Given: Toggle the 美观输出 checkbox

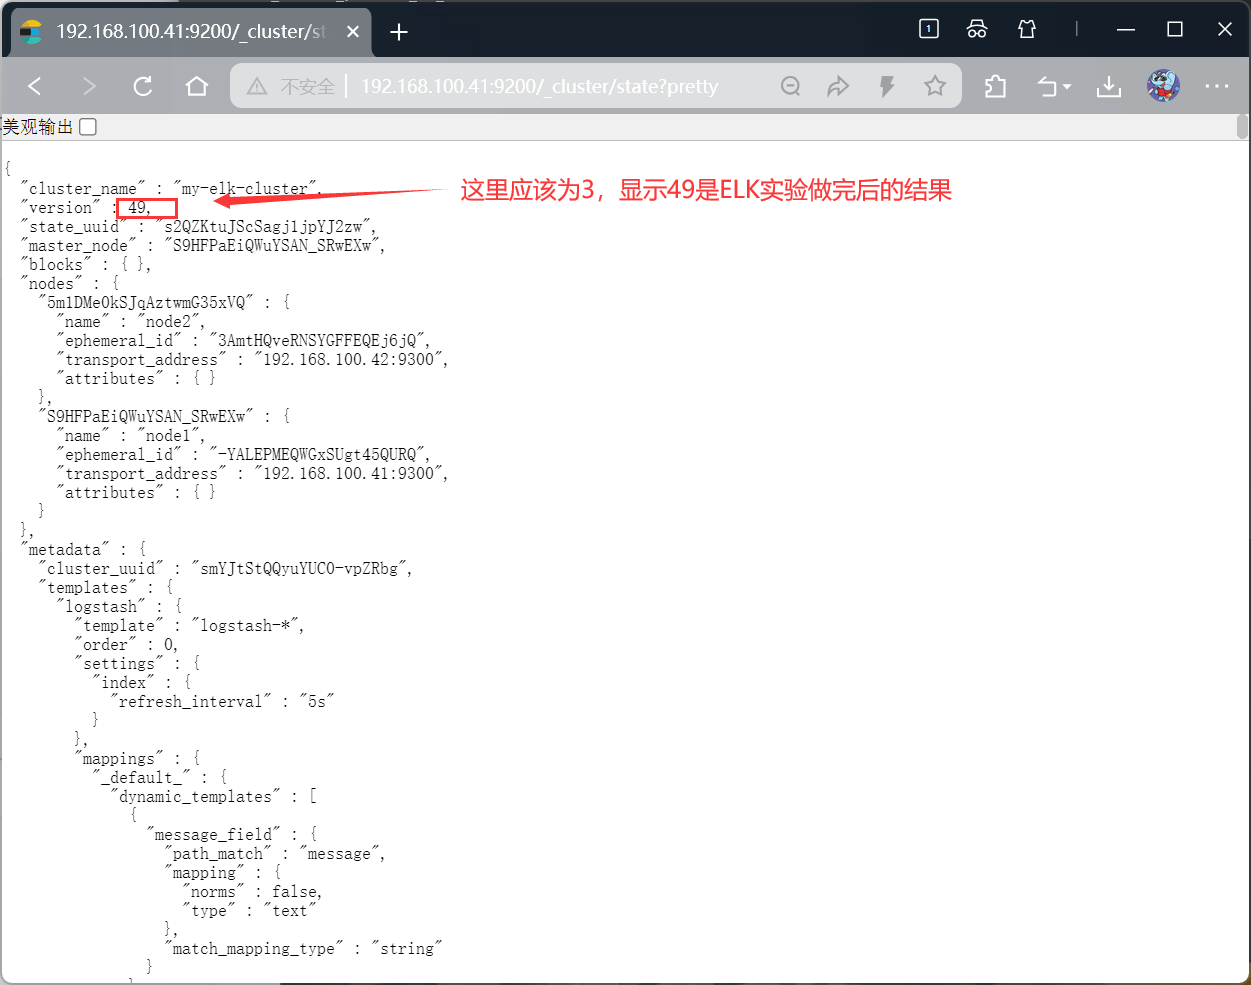Looking at the screenshot, I should (88, 127).
